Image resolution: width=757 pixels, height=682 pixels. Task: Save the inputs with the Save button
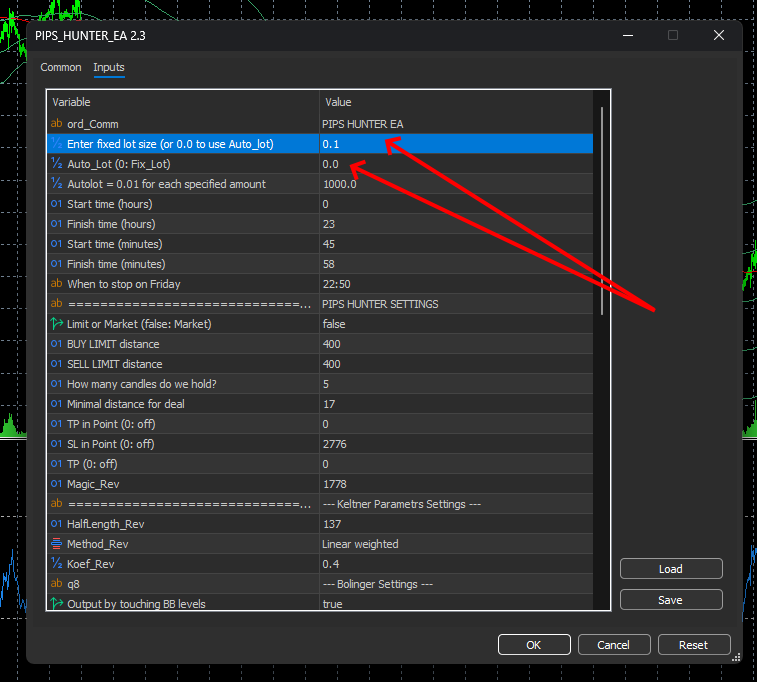(671, 599)
